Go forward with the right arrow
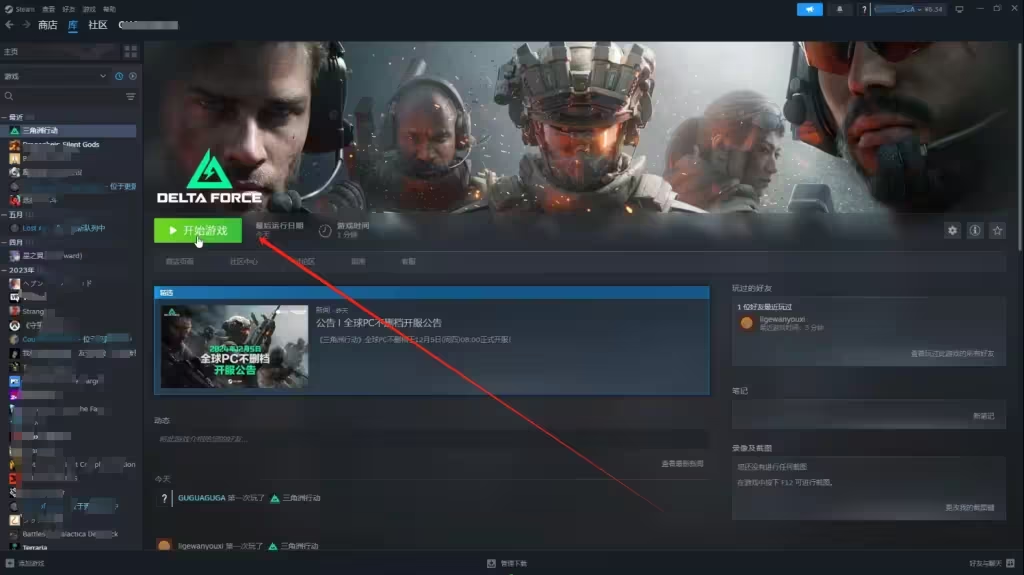1024x575 pixels. pyautogui.click(x=26, y=25)
